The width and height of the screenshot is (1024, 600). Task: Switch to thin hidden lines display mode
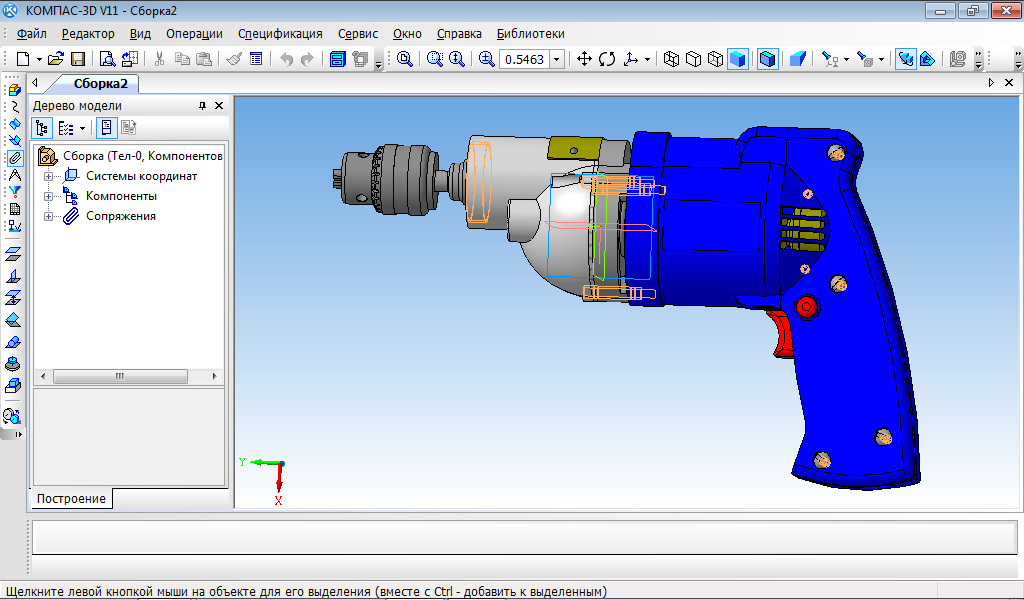tap(716, 59)
